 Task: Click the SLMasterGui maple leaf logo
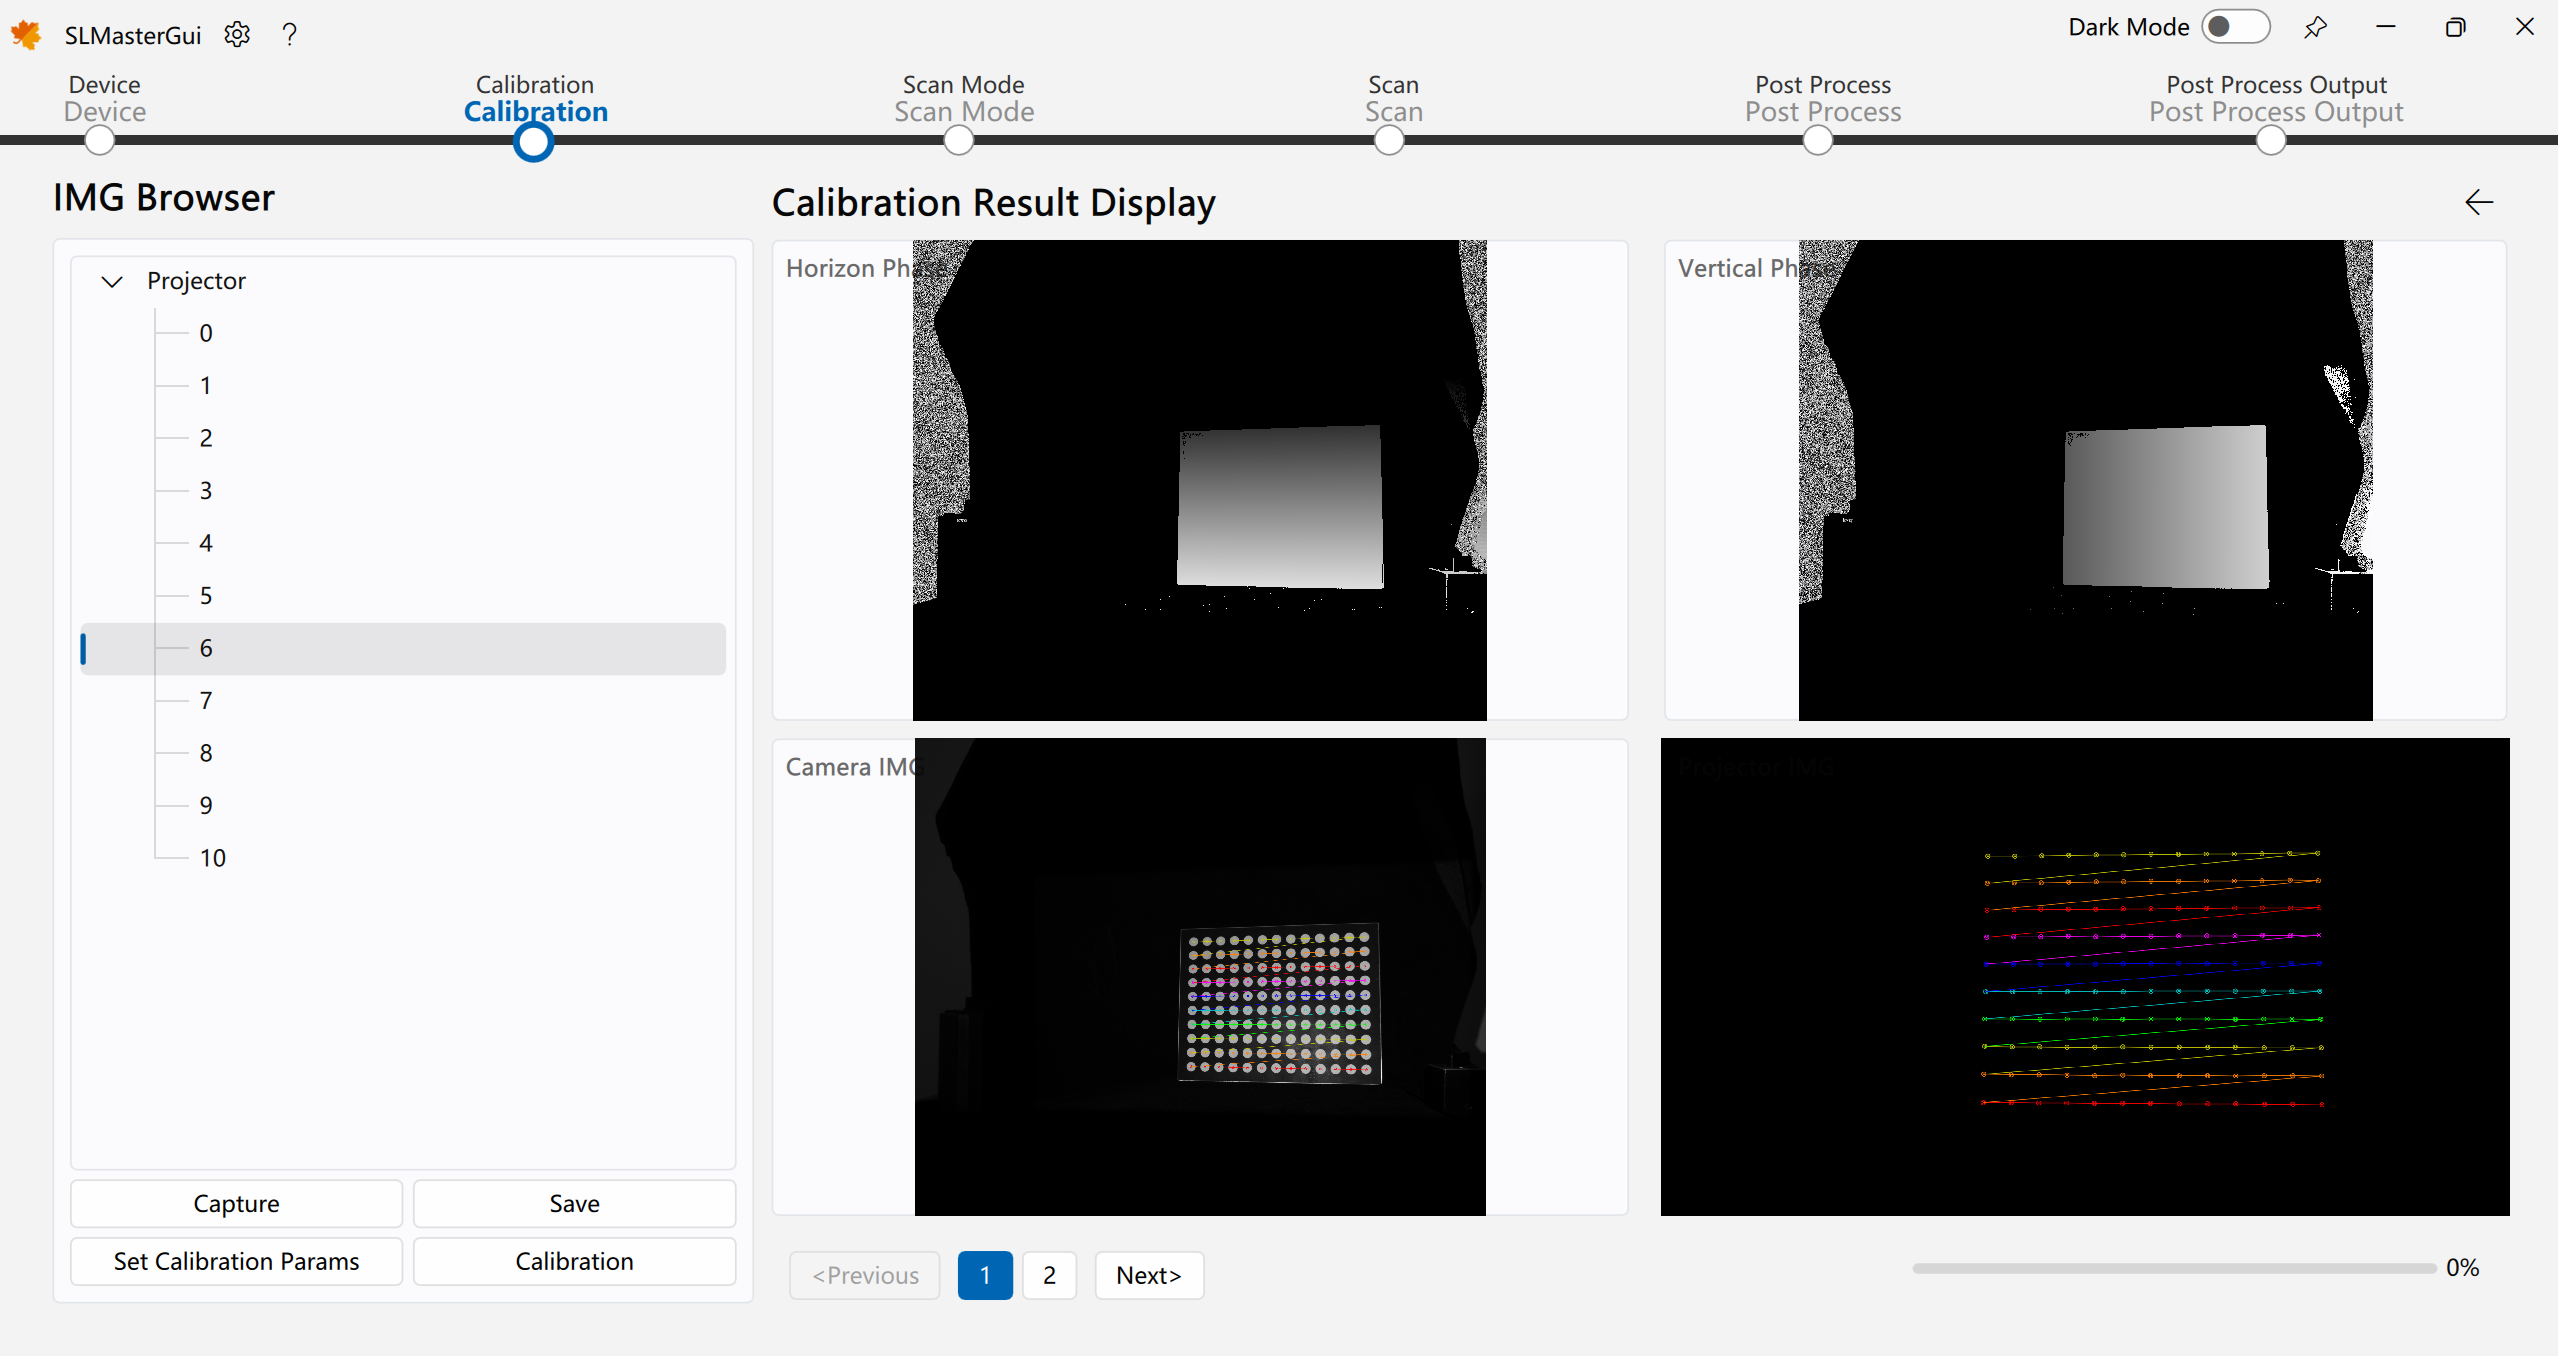[27, 35]
